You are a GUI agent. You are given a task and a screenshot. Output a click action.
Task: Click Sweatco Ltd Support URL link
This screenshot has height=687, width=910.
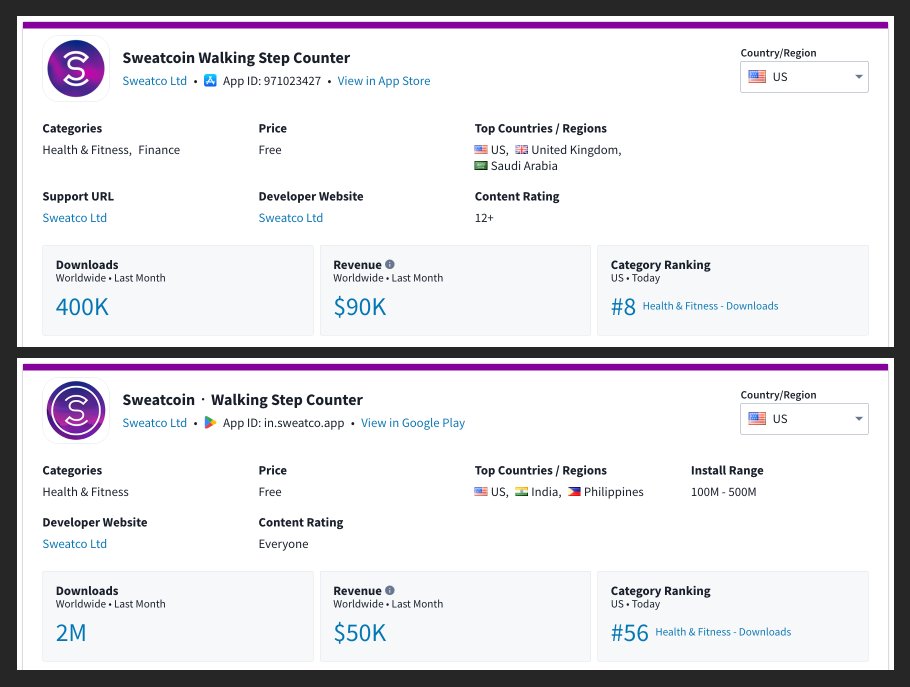click(74, 218)
